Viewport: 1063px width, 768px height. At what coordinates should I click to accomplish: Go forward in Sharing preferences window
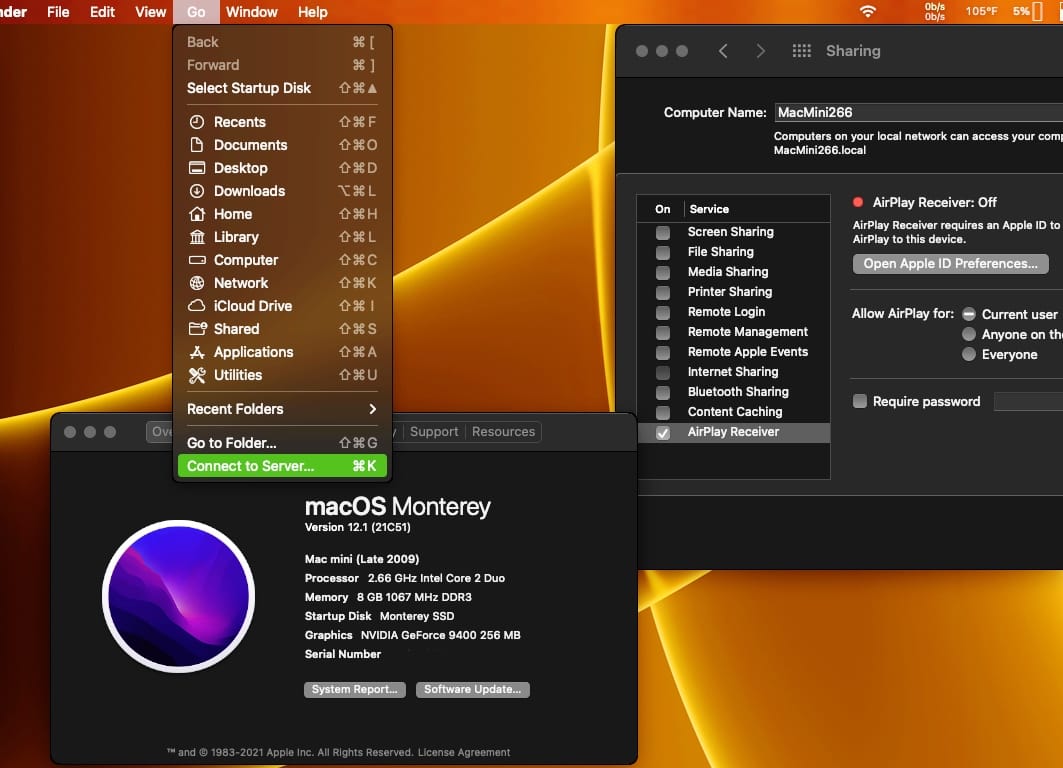(x=761, y=51)
